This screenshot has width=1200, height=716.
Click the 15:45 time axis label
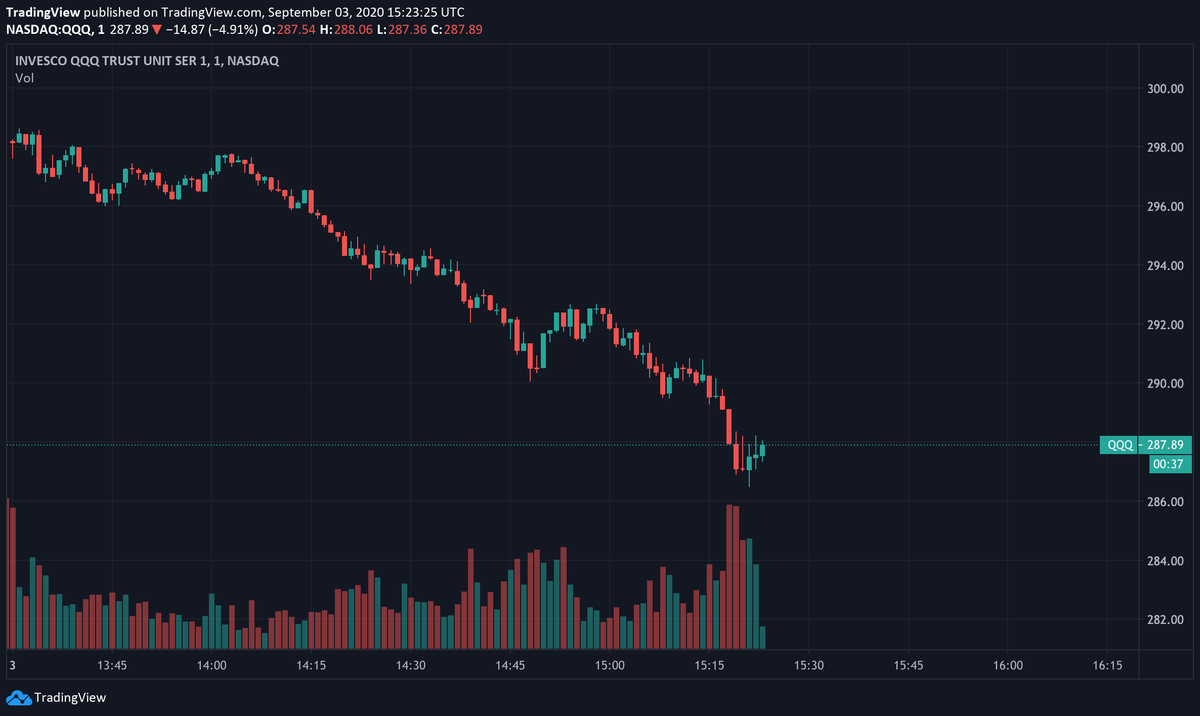pos(908,665)
